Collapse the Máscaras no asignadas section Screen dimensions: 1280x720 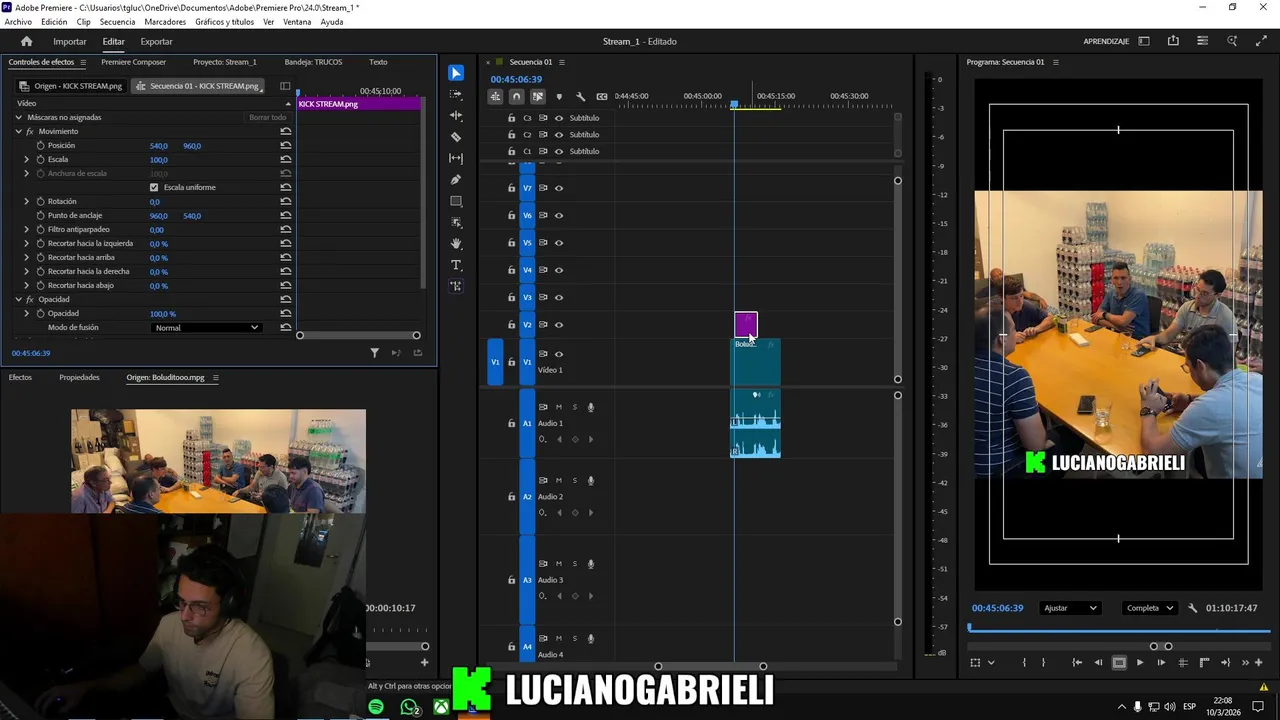point(18,118)
